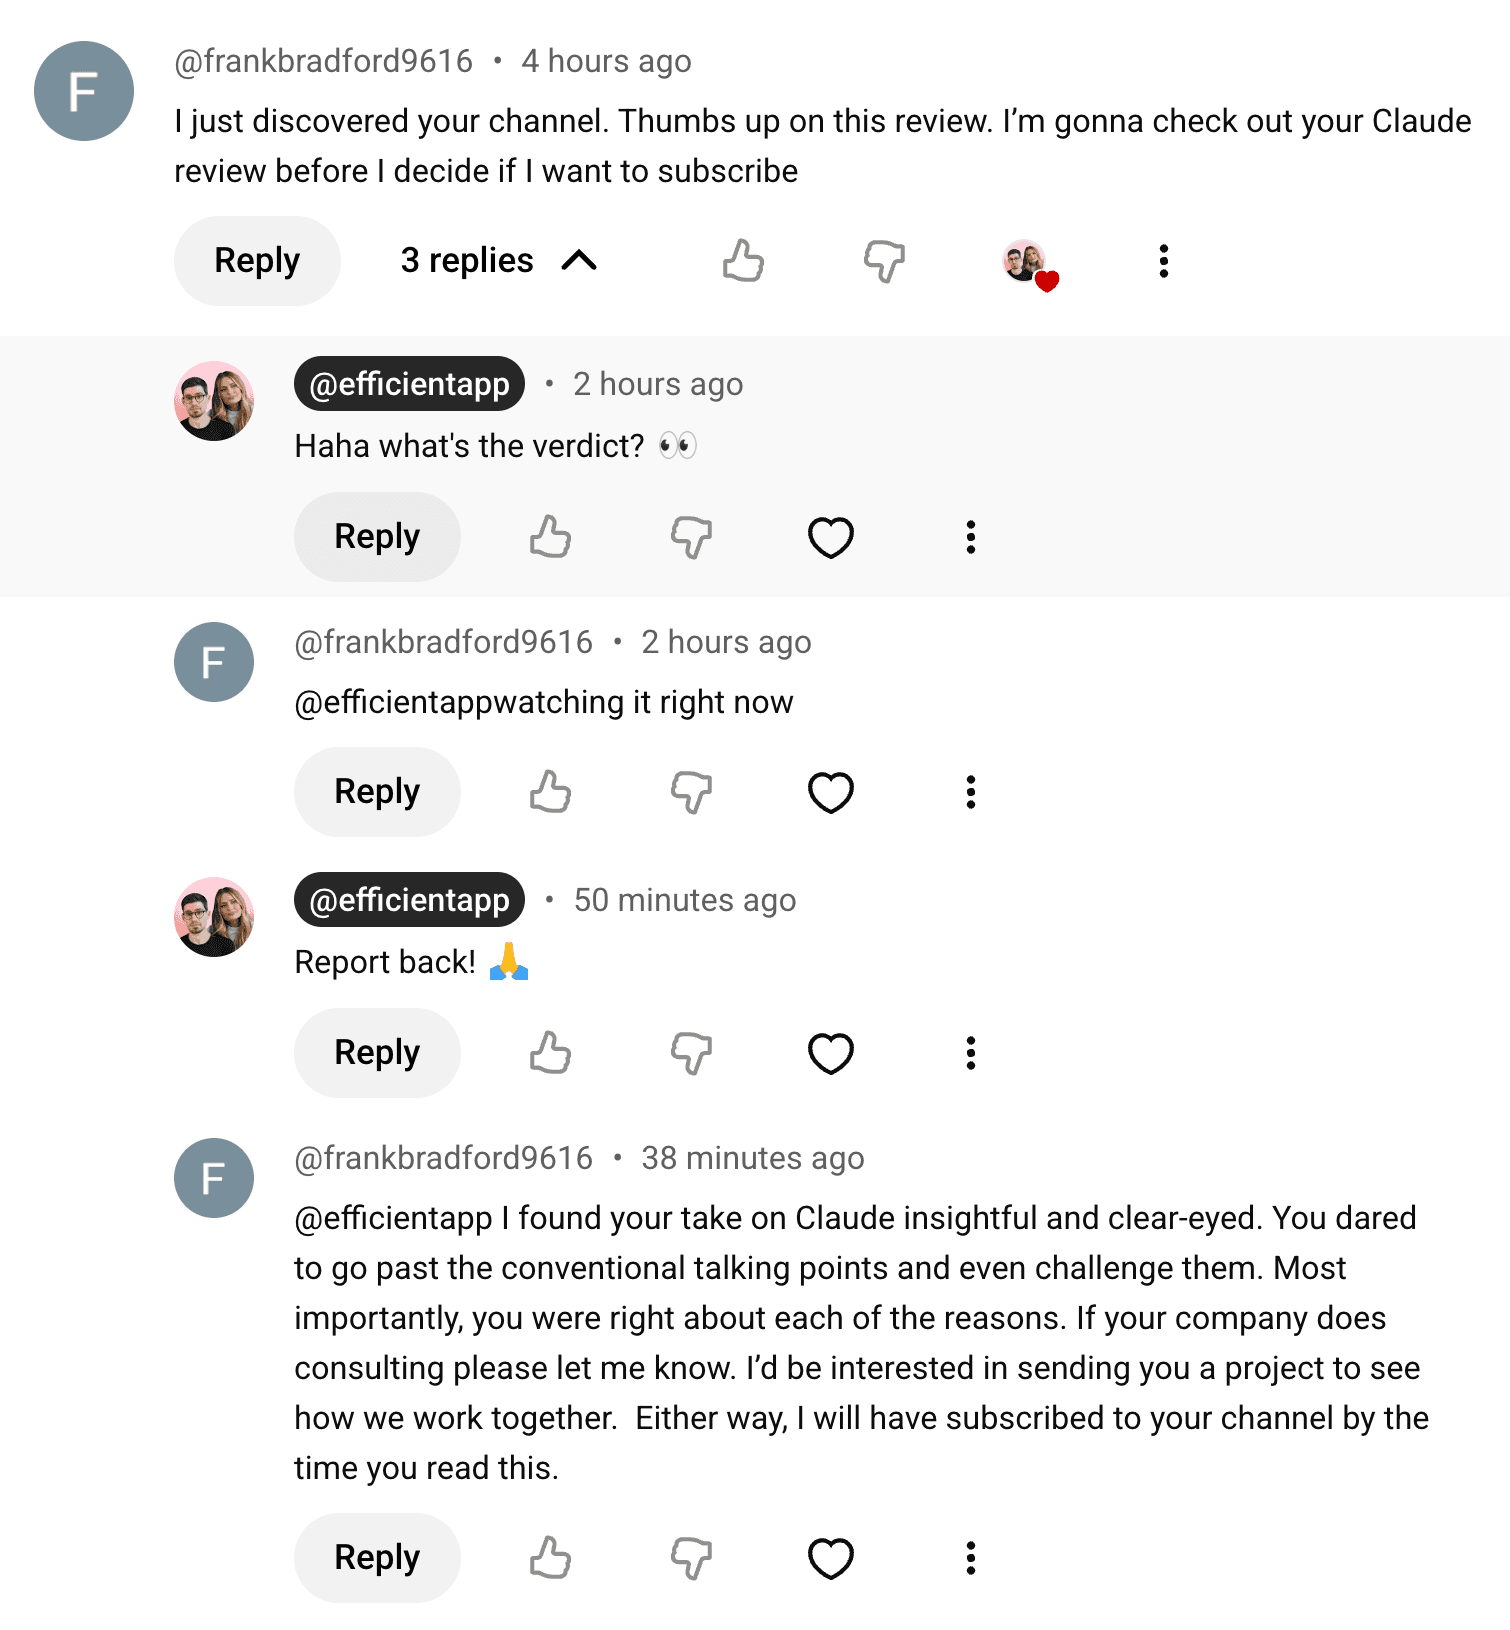Open more options menu on top comment
Image resolution: width=1510 pixels, height=1630 pixels.
[1163, 261]
